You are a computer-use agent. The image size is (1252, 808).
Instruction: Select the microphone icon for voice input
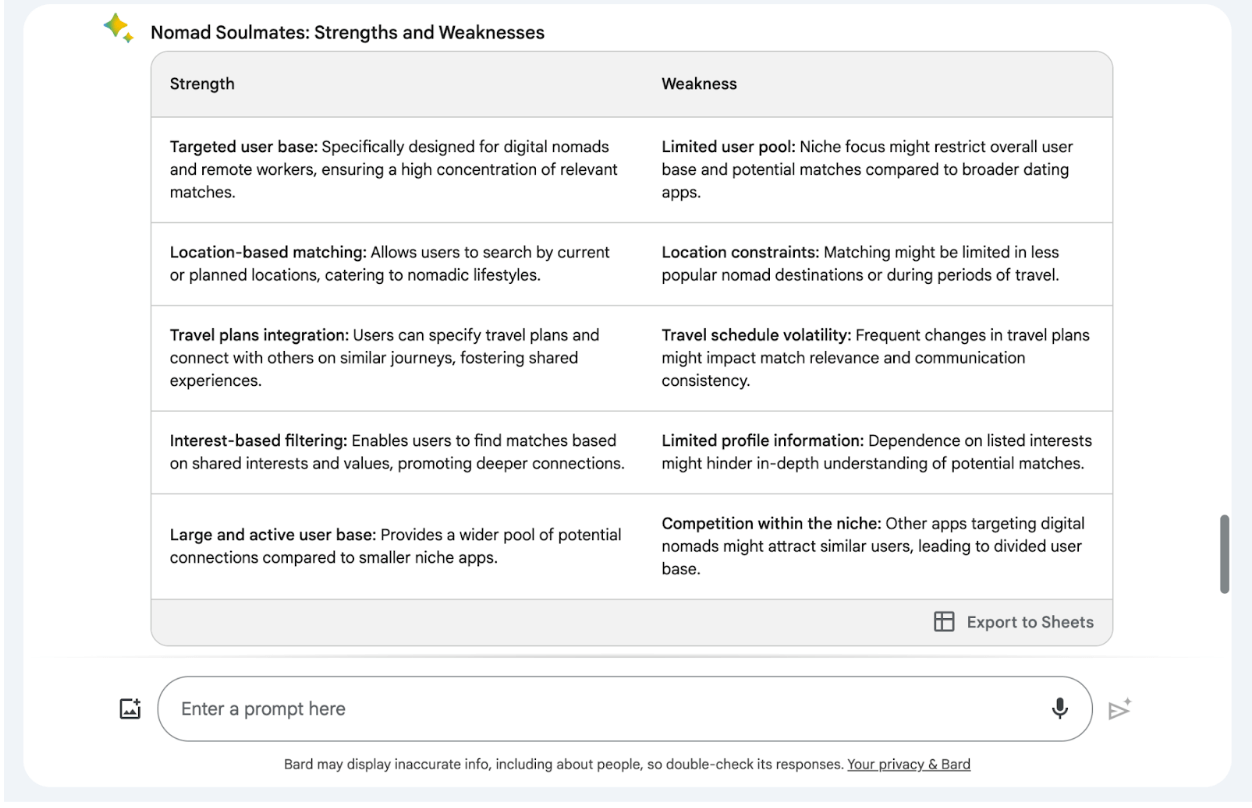pyautogui.click(x=1061, y=708)
